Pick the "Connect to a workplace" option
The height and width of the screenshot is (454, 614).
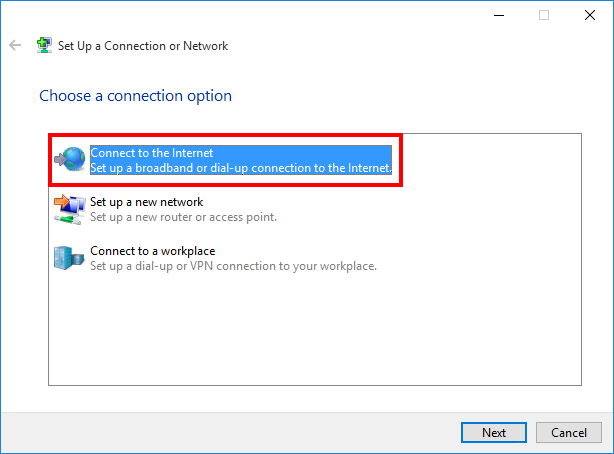[152, 251]
